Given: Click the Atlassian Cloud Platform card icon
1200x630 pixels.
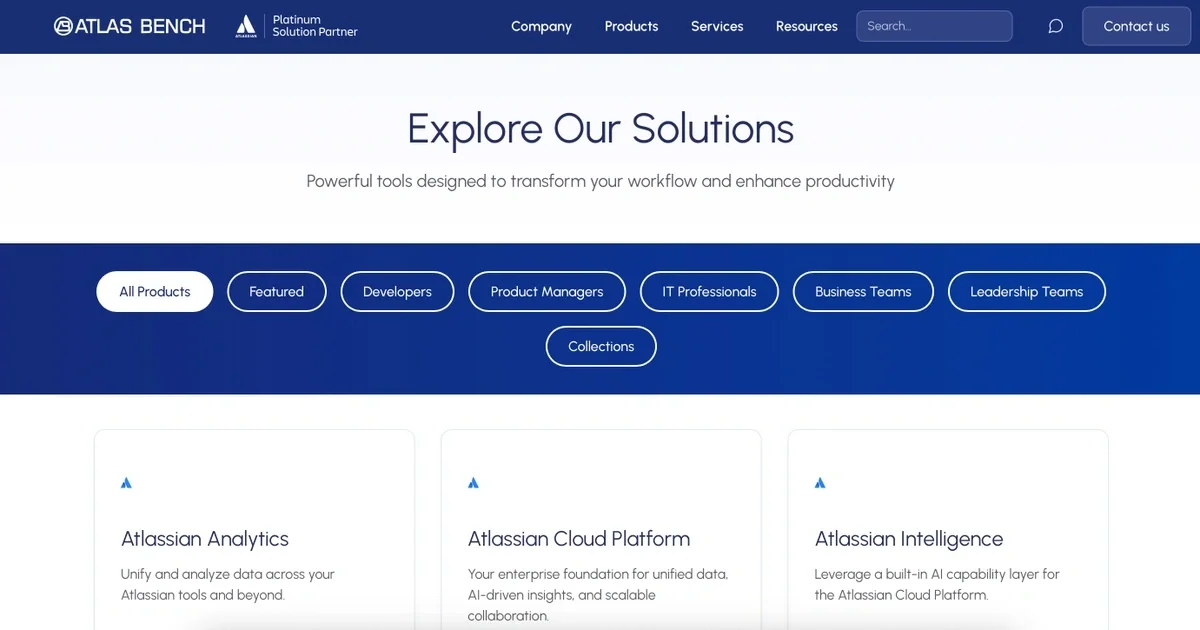Looking at the screenshot, I should [473, 483].
